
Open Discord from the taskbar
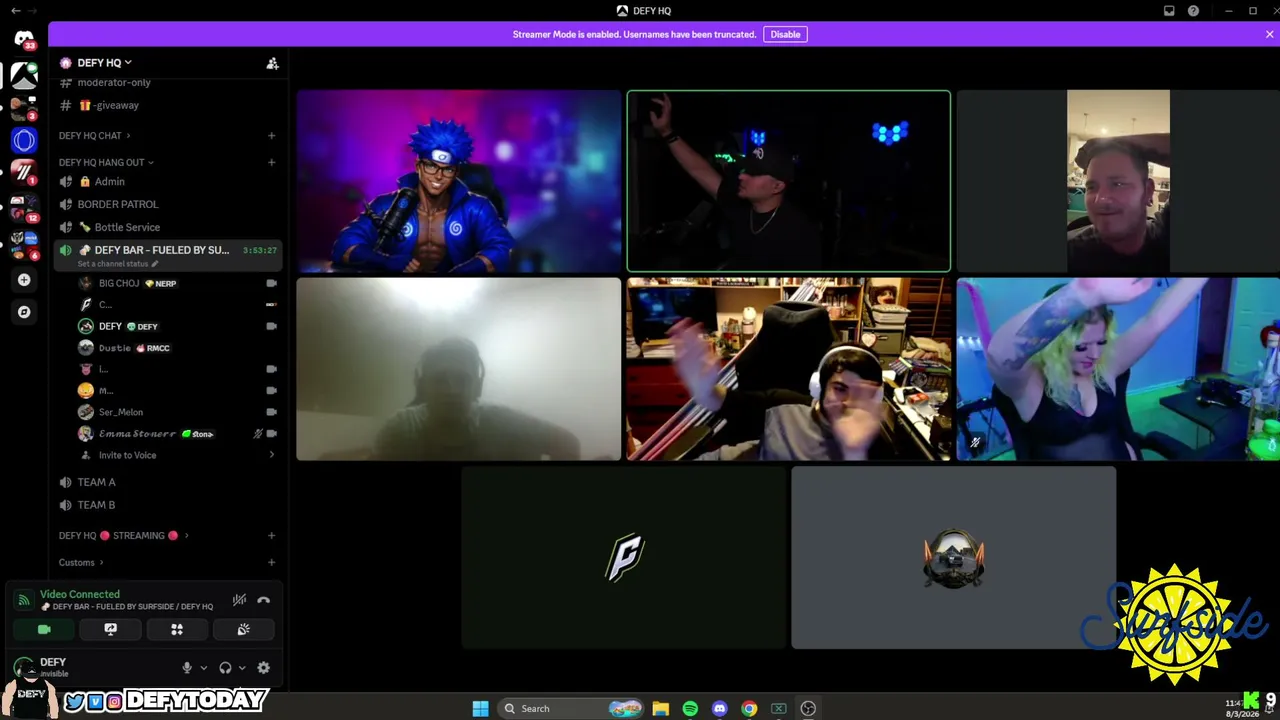(x=719, y=708)
